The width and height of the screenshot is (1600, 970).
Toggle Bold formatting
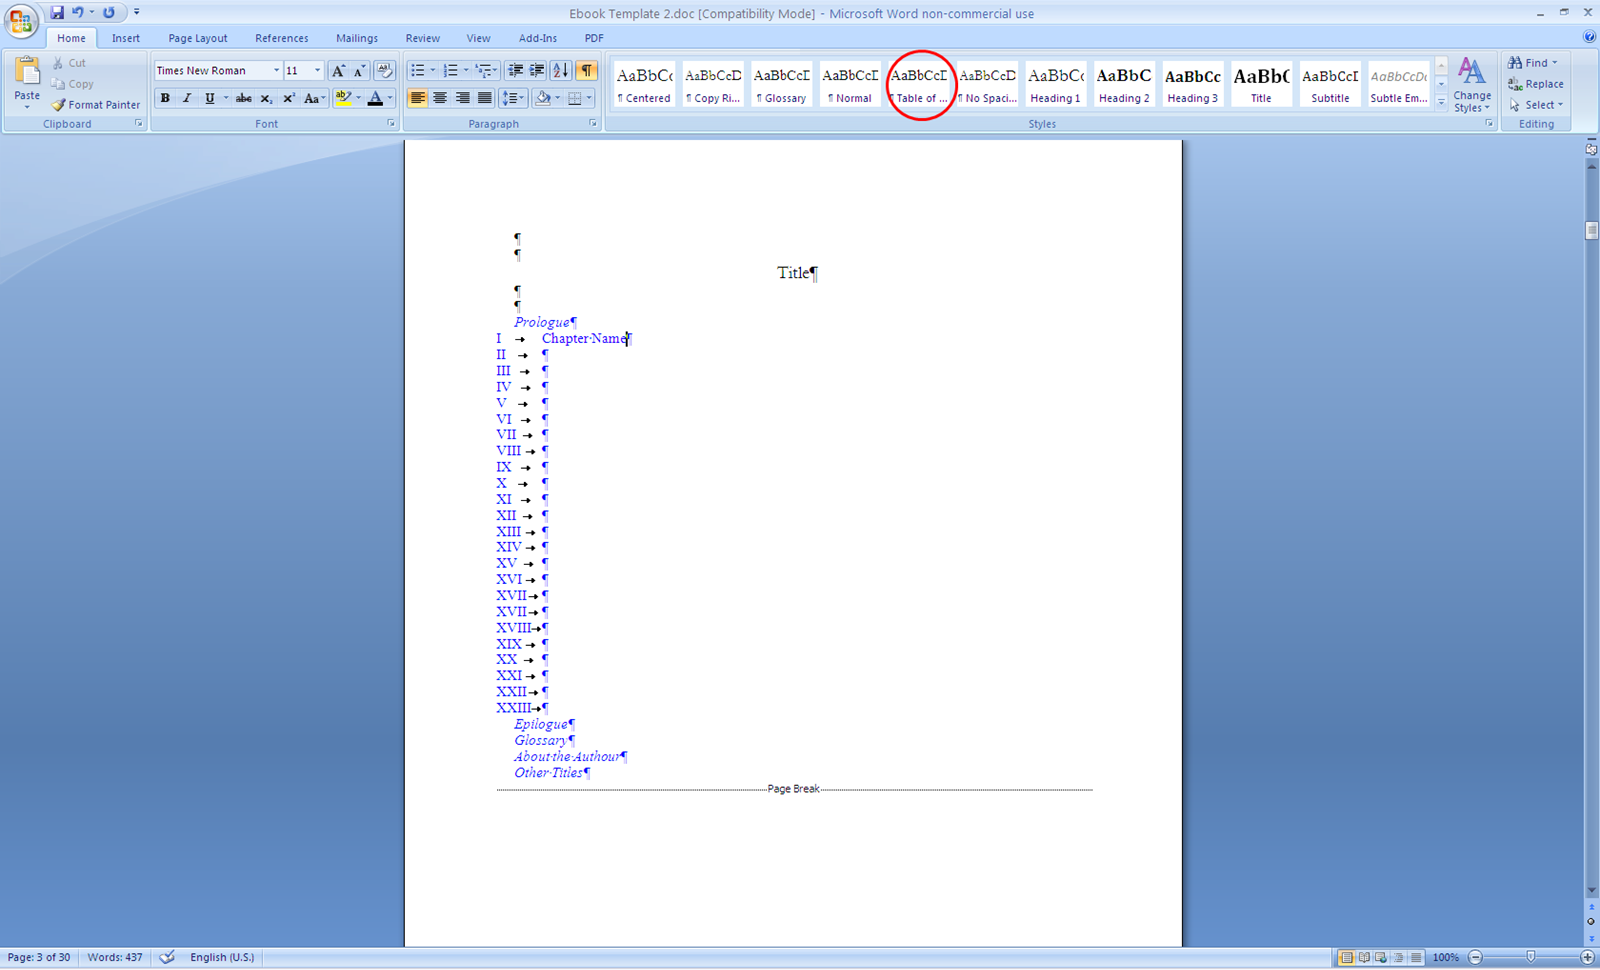[x=165, y=98]
